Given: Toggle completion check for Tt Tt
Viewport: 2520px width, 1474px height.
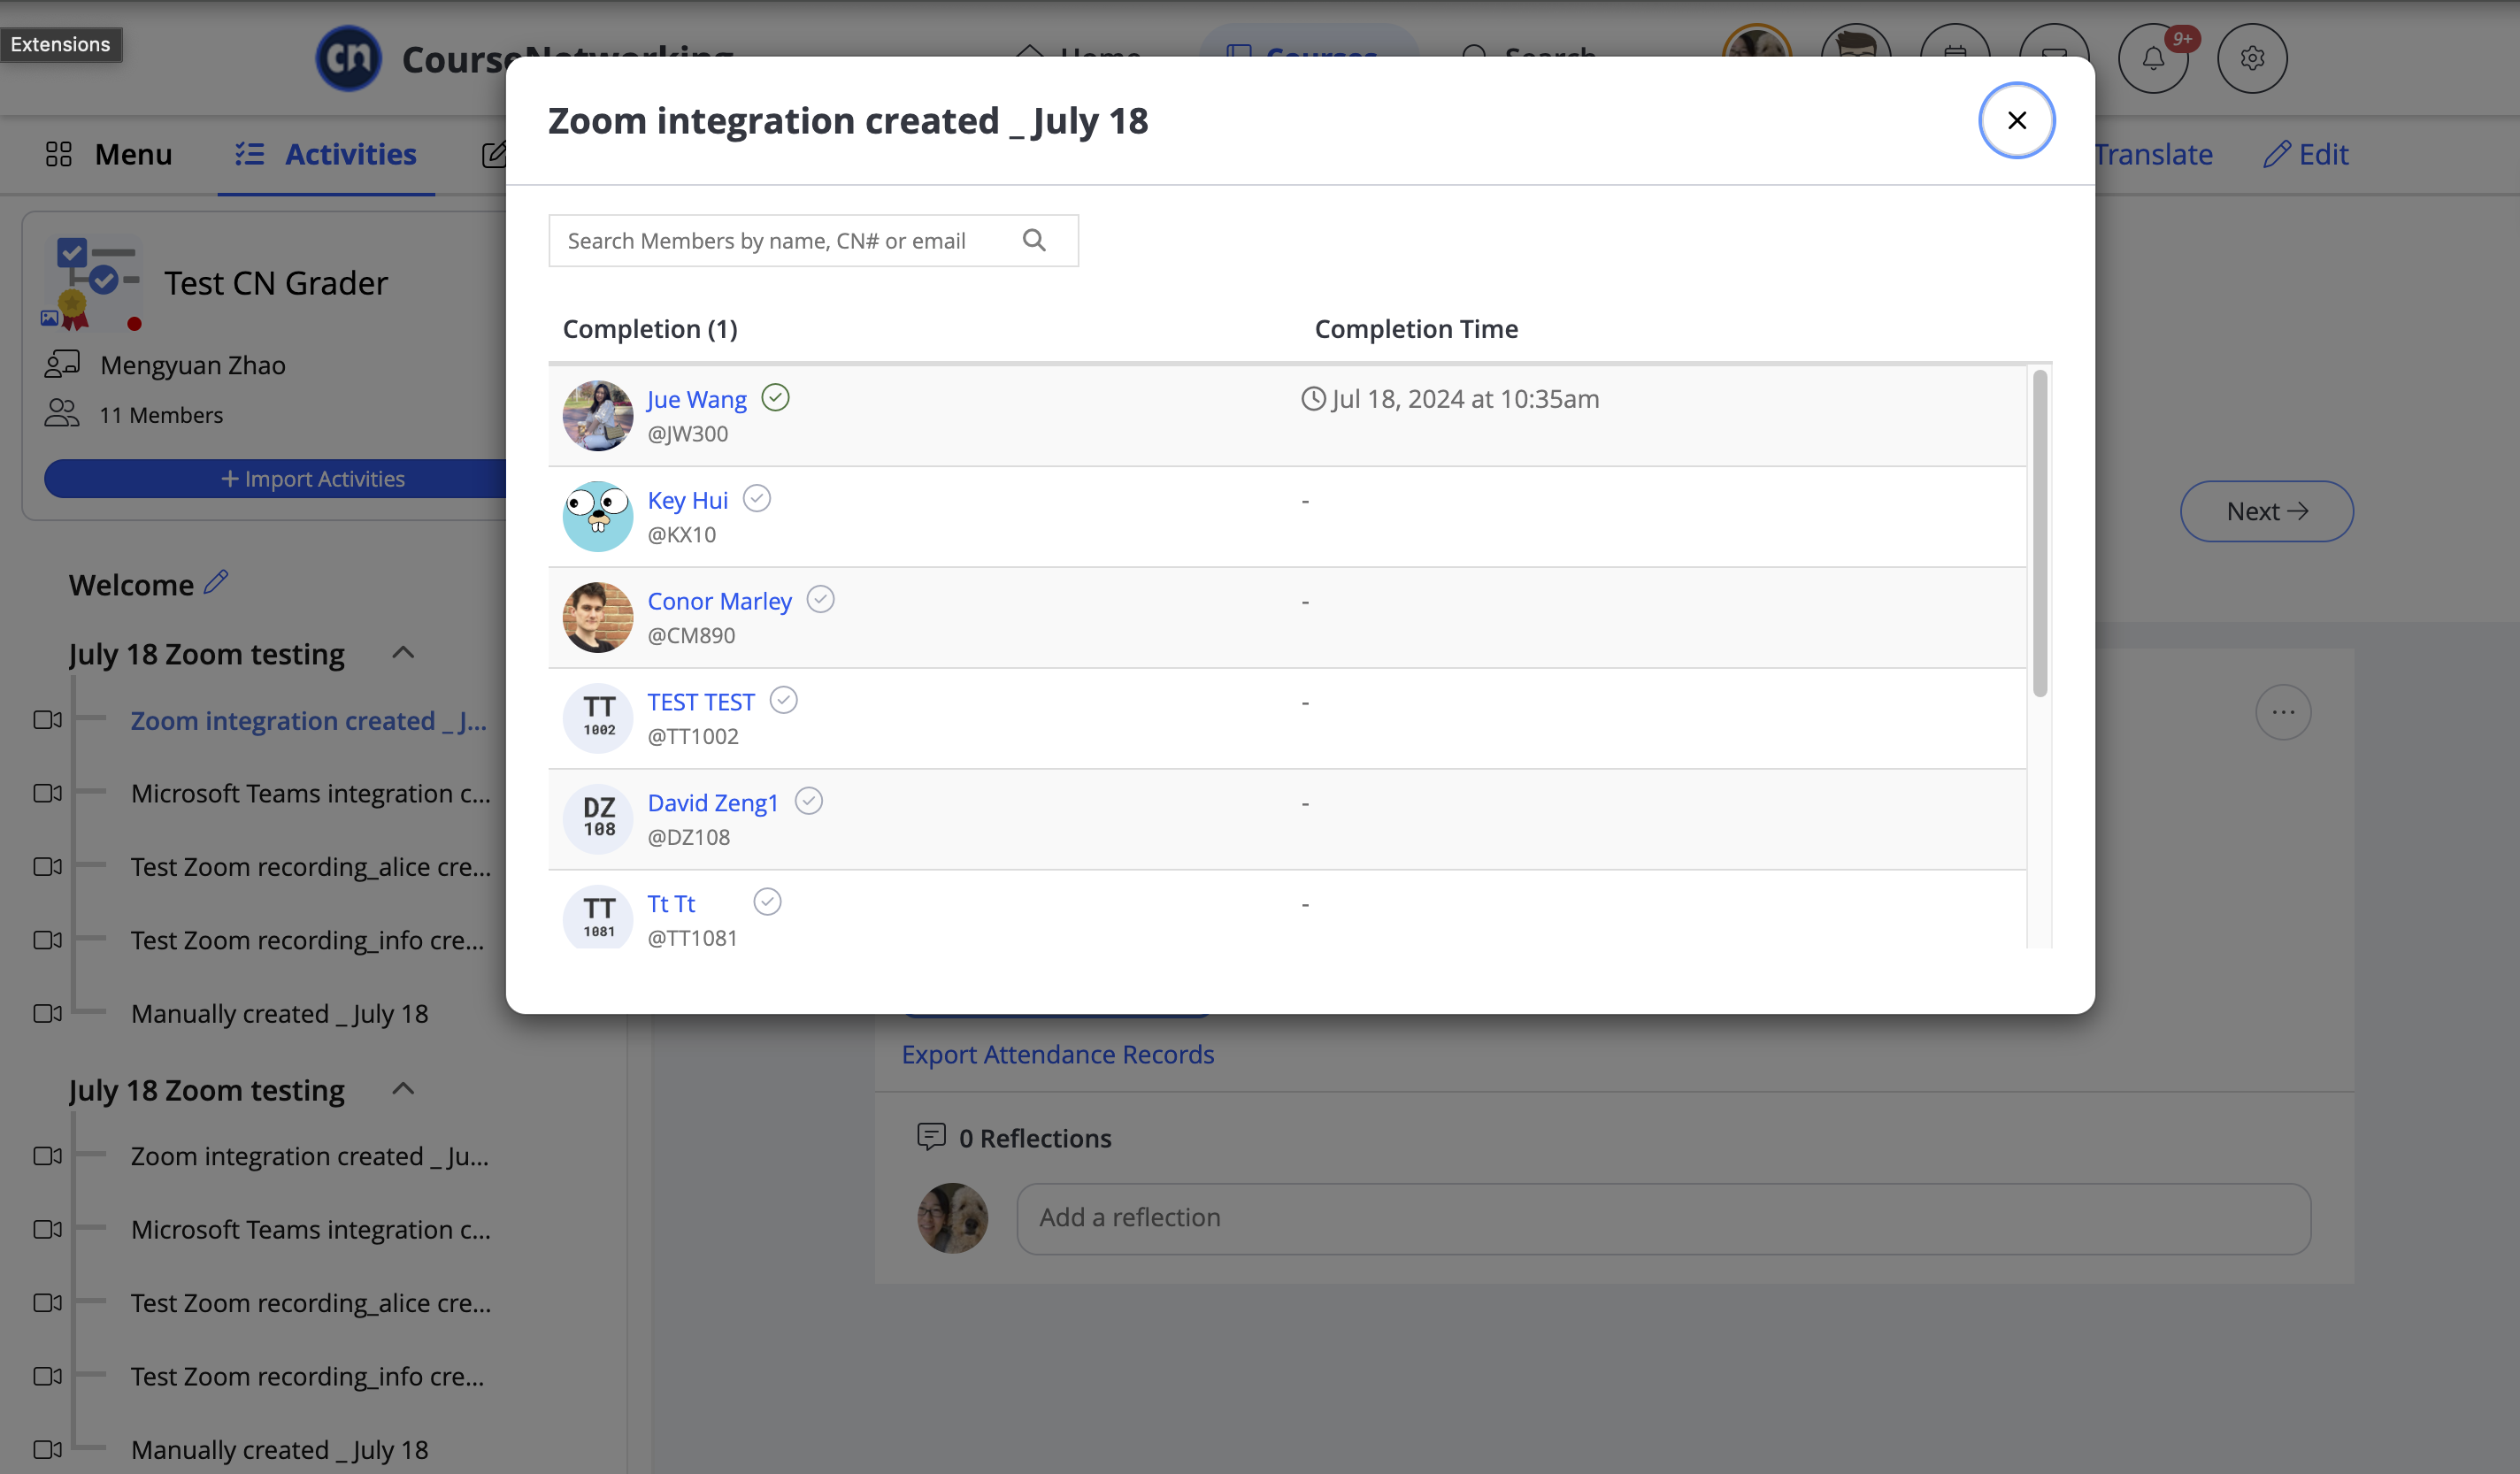Looking at the screenshot, I should pos(767,902).
